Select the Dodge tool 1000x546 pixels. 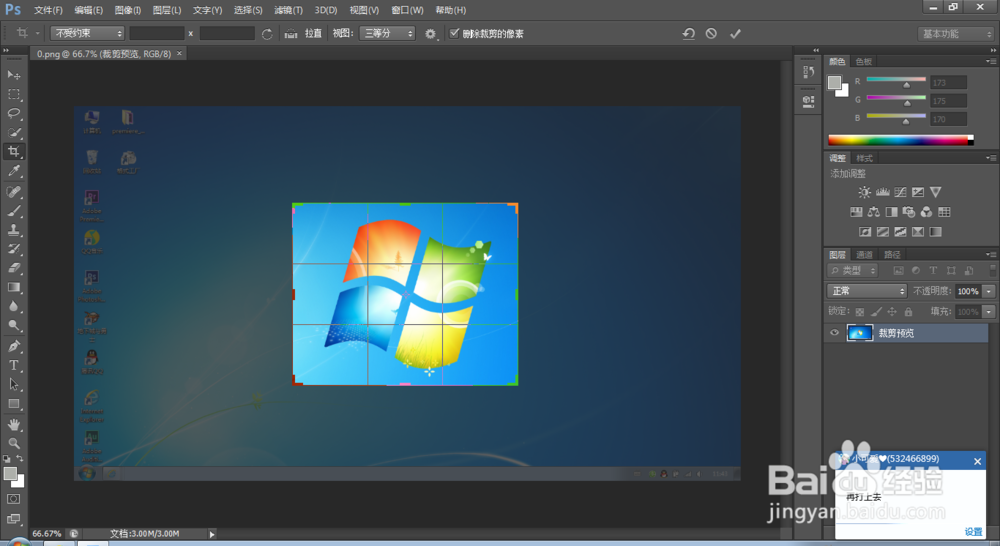point(13,325)
